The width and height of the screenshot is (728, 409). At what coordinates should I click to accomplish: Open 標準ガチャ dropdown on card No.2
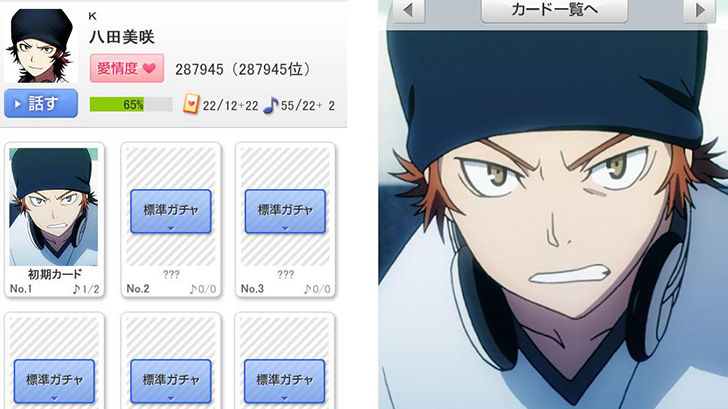pyautogui.click(x=171, y=211)
